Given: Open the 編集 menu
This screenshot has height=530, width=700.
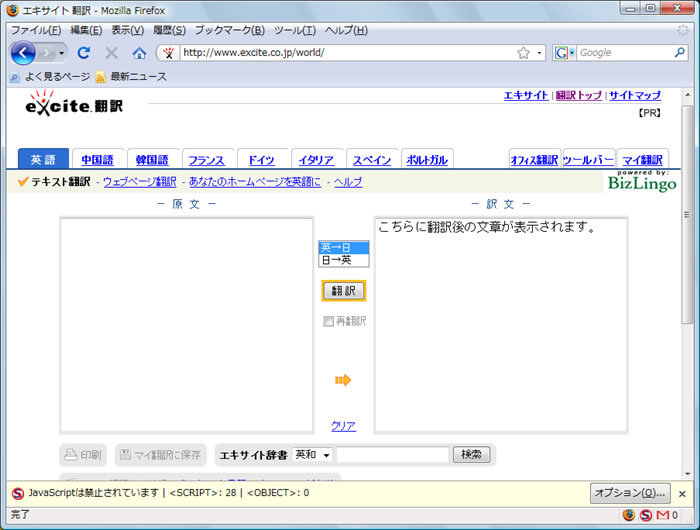Looking at the screenshot, I should point(86,30).
